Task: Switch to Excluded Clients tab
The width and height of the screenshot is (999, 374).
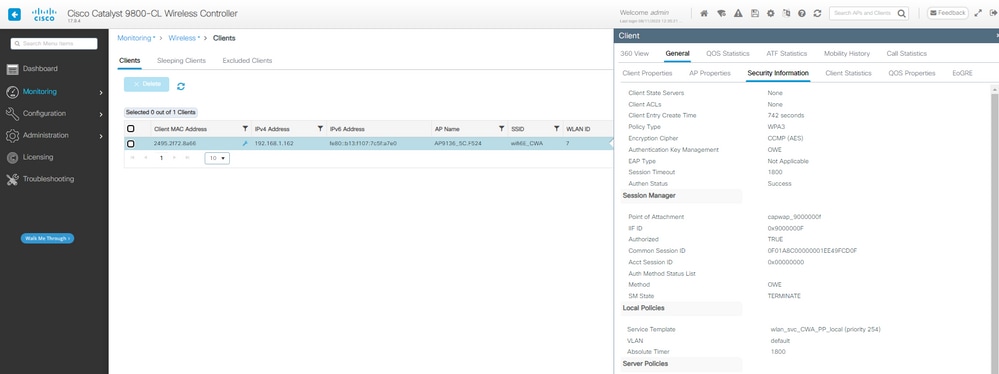Action: pos(247,61)
